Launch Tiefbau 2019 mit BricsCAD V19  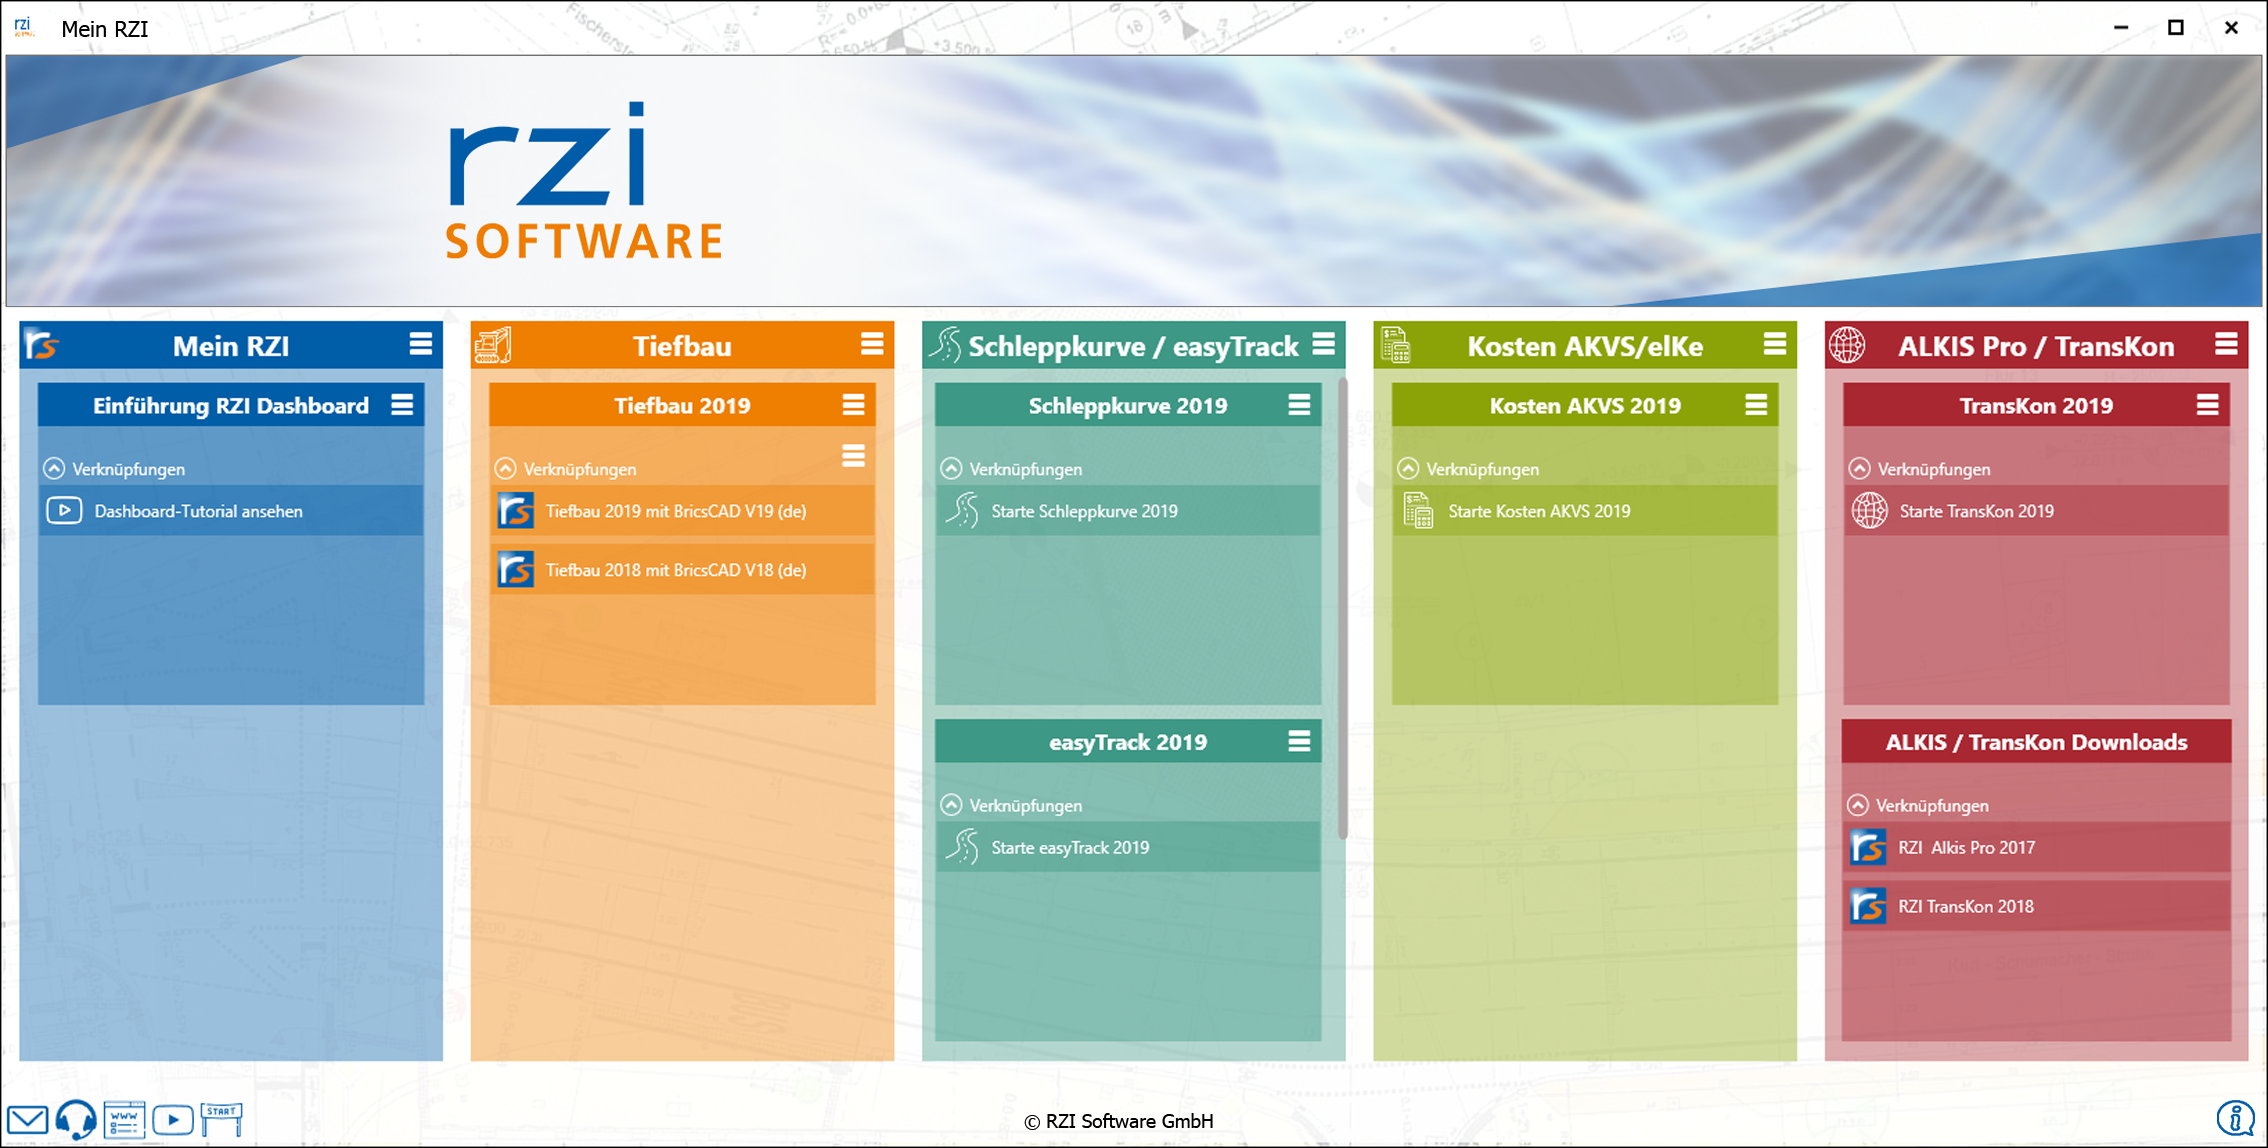[675, 511]
